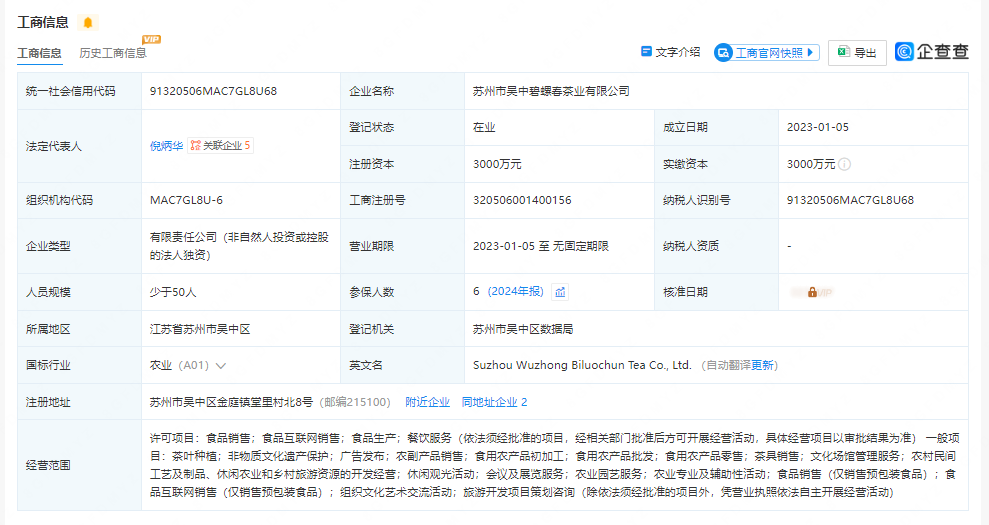Screen dimensions: 989x525
Task: Click the company name 苏州市吴中碧螺春茶业有限公司
Action: (551, 91)
